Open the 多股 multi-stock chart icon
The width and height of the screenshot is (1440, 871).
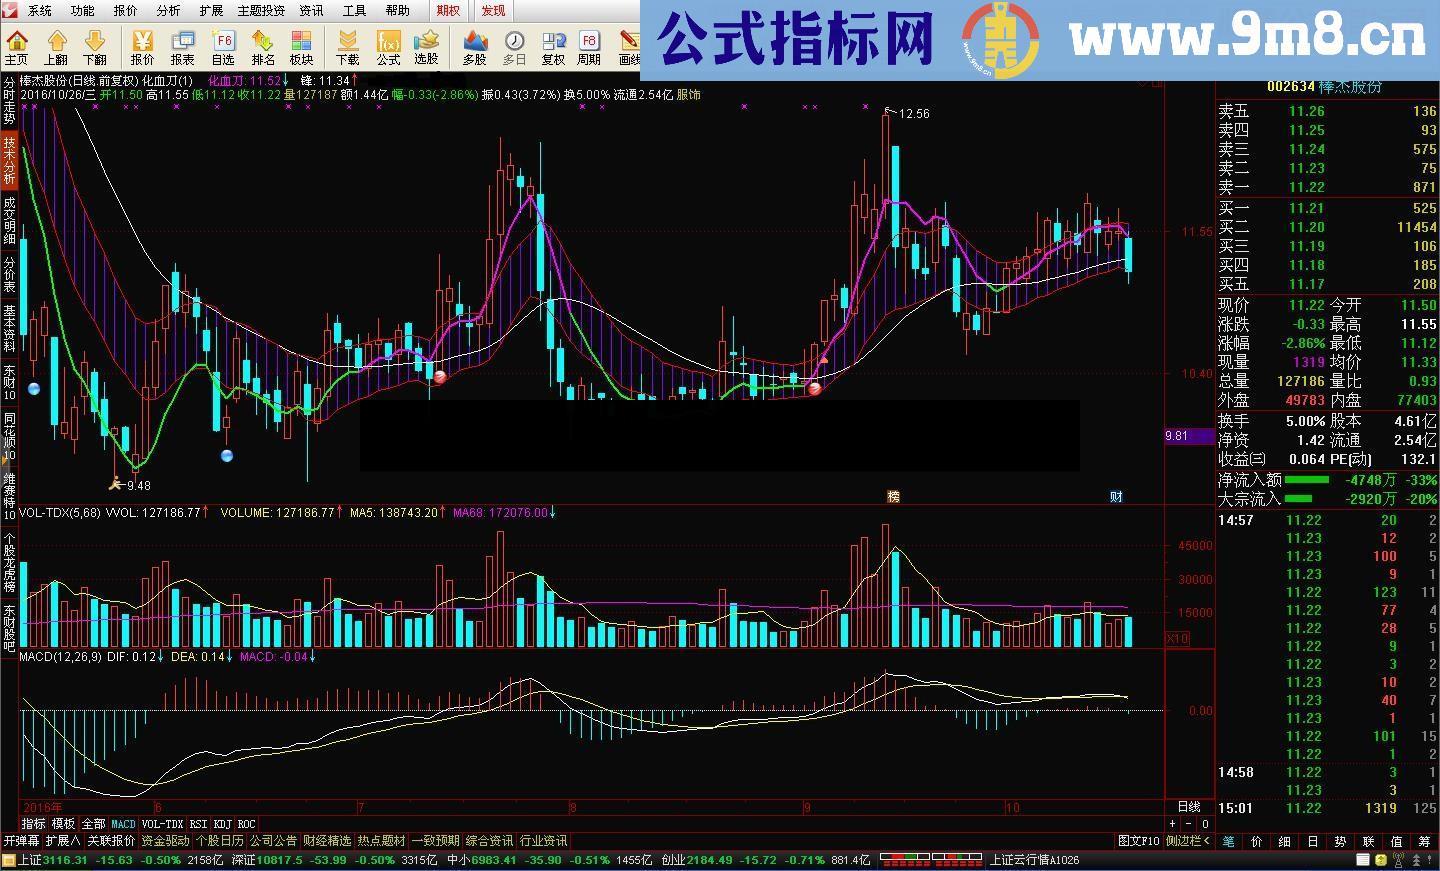point(475,47)
